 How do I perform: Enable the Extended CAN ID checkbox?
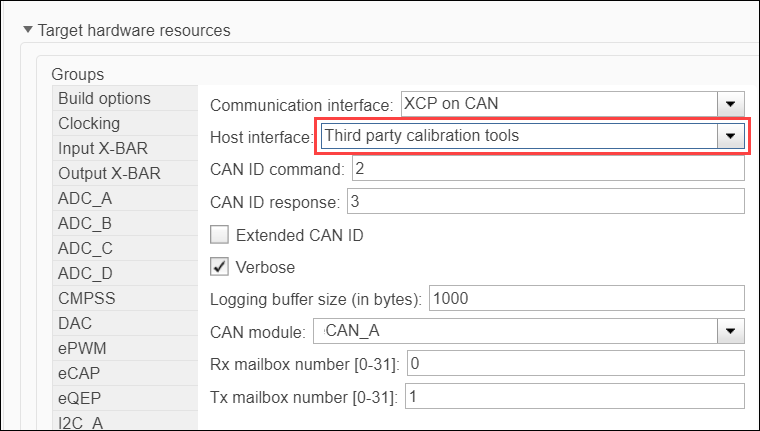pyautogui.click(x=219, y=236)
